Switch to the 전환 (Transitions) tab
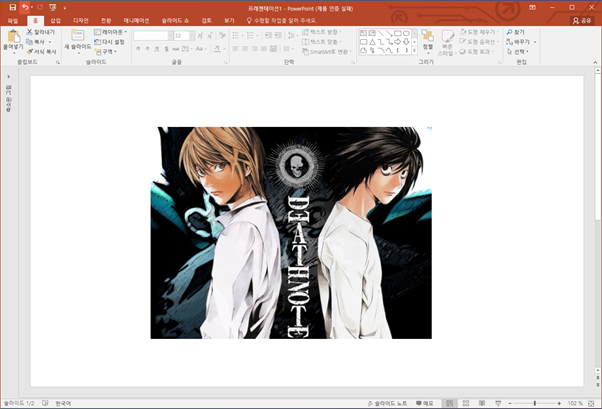 pyautogui.click(x=106, y=20)
